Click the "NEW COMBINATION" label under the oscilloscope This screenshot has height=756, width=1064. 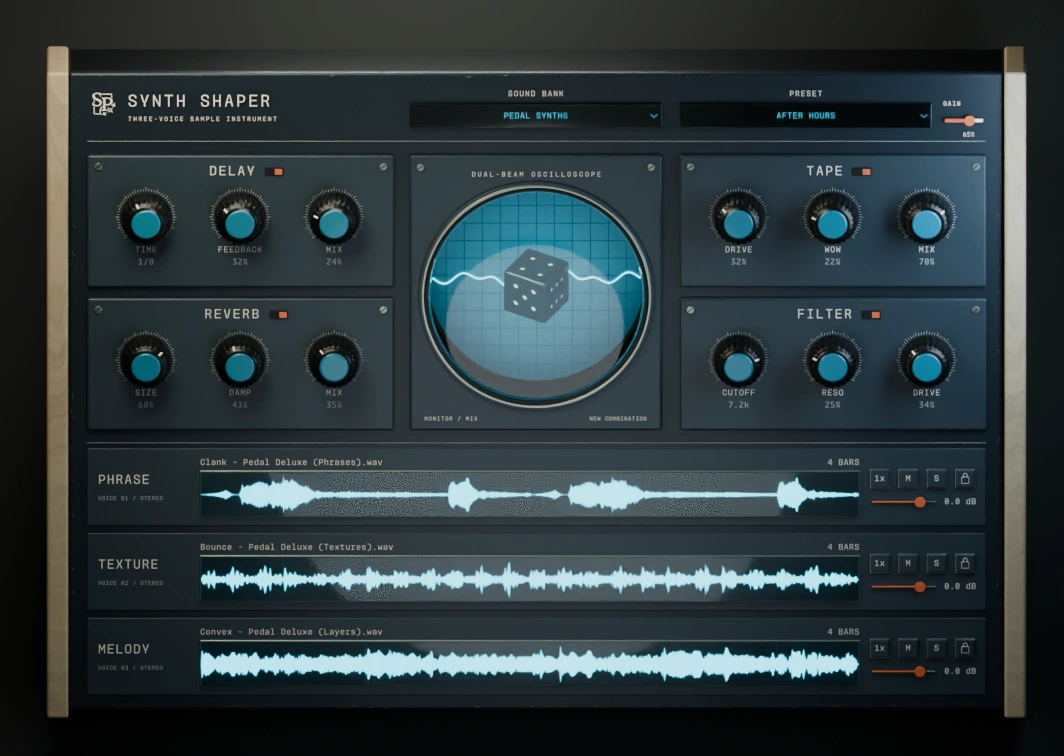pyautogui.click(x=618, y=419)
